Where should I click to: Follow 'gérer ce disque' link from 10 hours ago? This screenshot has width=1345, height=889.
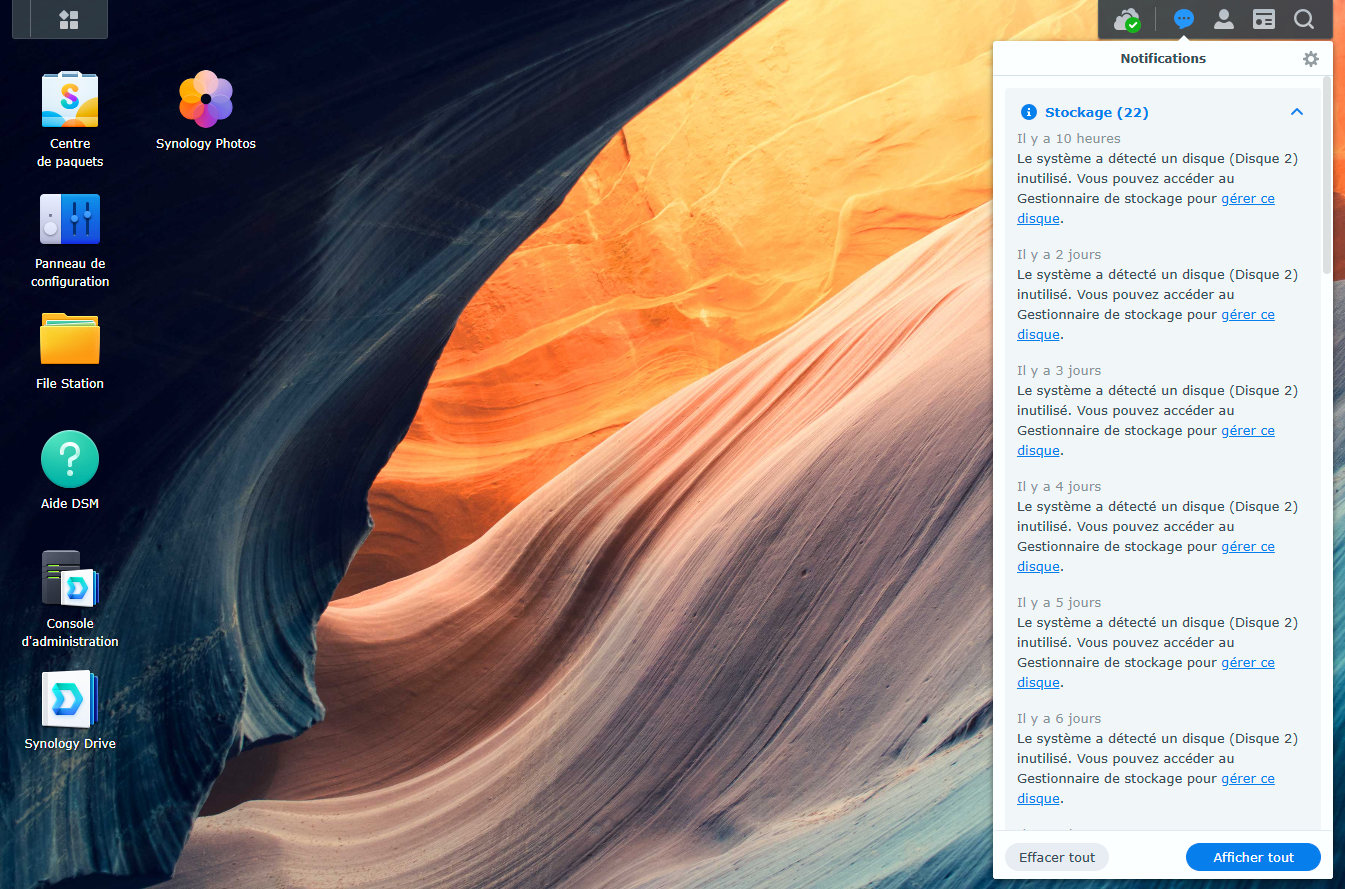click(x=1247, y=199)
